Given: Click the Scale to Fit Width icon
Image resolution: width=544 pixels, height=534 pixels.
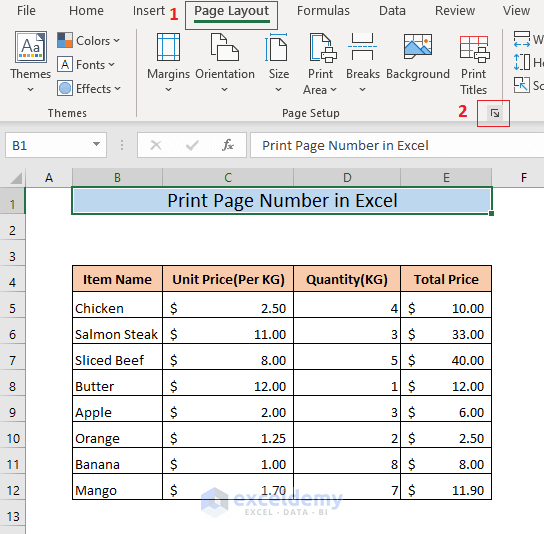Looking at the screenshot, I should click(521, 39).
